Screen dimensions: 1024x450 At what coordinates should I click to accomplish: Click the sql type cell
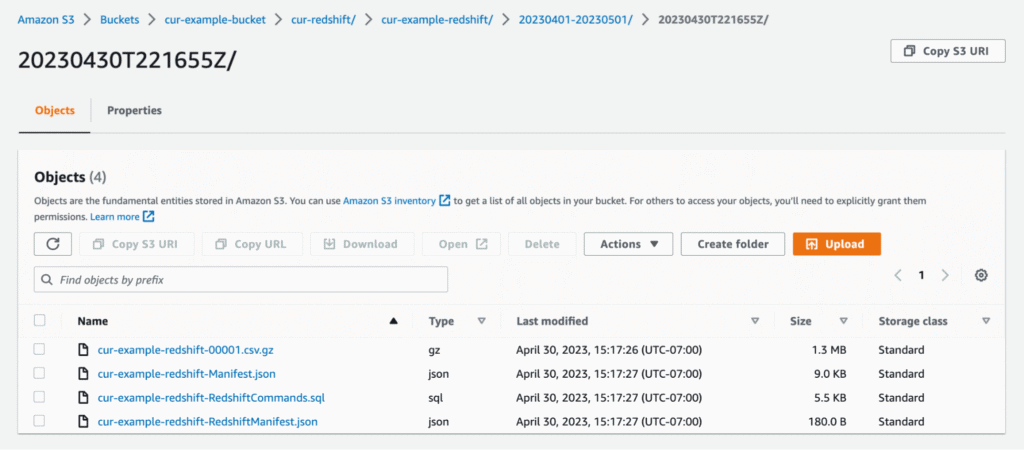click(436, 398)
